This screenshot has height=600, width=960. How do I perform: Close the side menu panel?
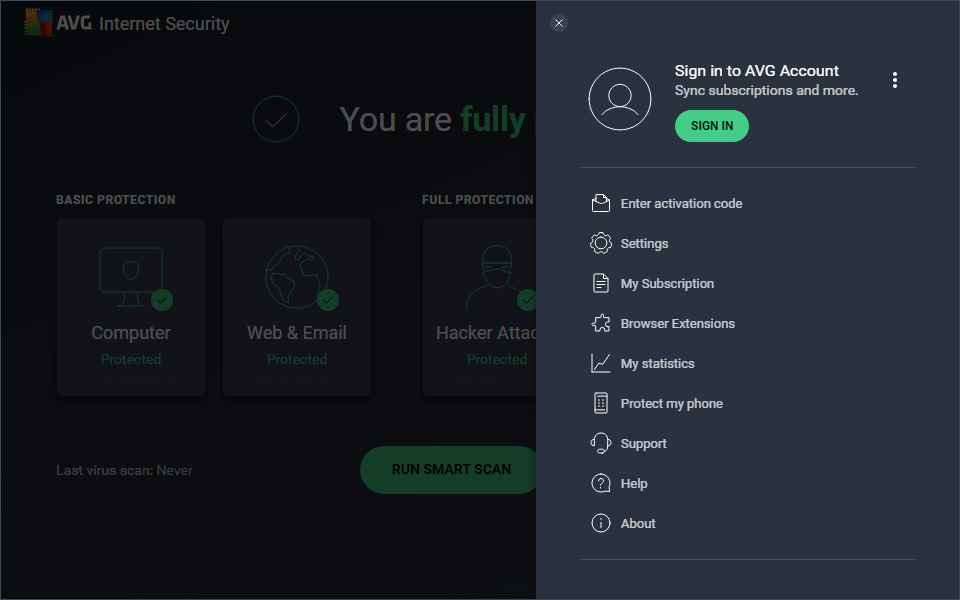tap(559, 23)
